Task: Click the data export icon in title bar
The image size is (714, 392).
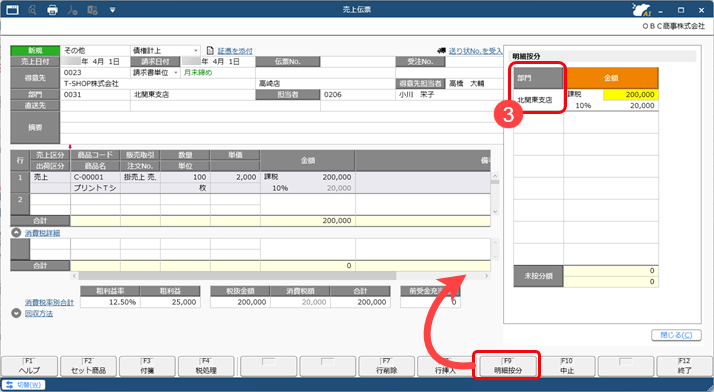Action: [x=92, y=10]
